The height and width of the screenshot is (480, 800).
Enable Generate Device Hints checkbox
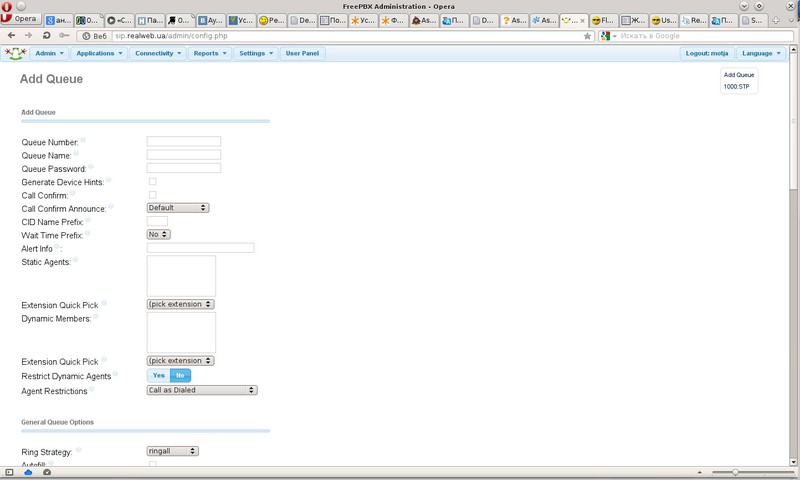pyautogui.click(x=153, y=182)
